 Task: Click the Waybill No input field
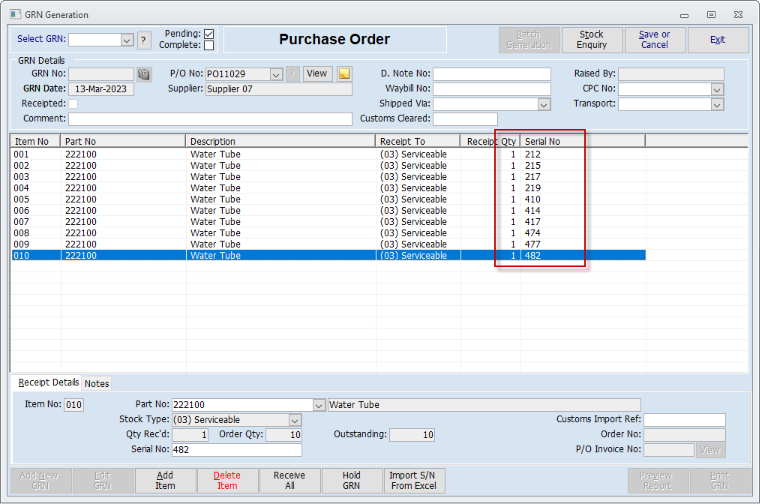491,89
